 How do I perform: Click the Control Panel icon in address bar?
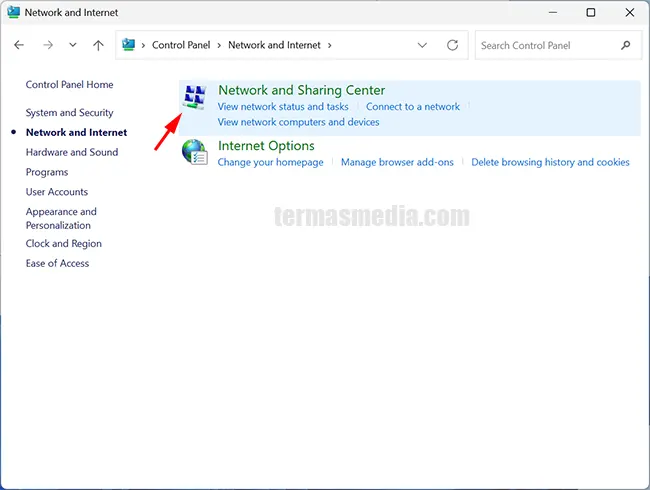129,44
